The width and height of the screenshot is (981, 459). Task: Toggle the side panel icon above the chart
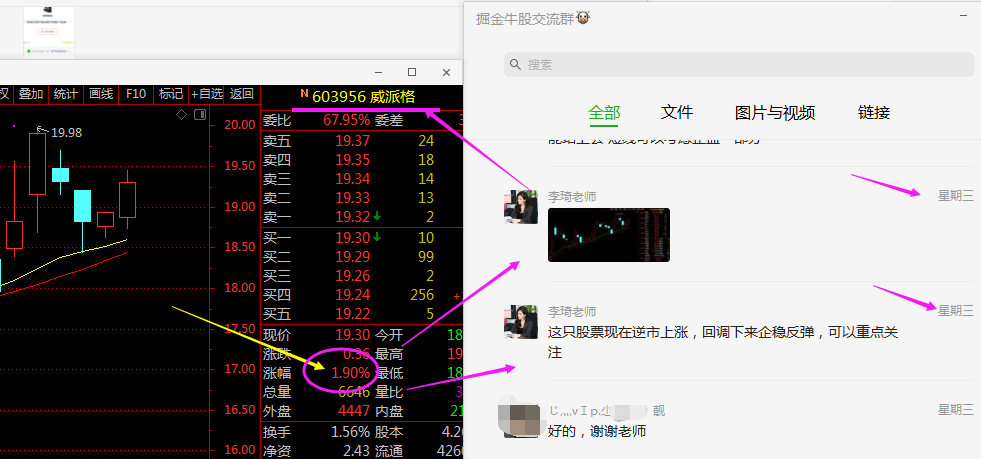tap(200, 115)
